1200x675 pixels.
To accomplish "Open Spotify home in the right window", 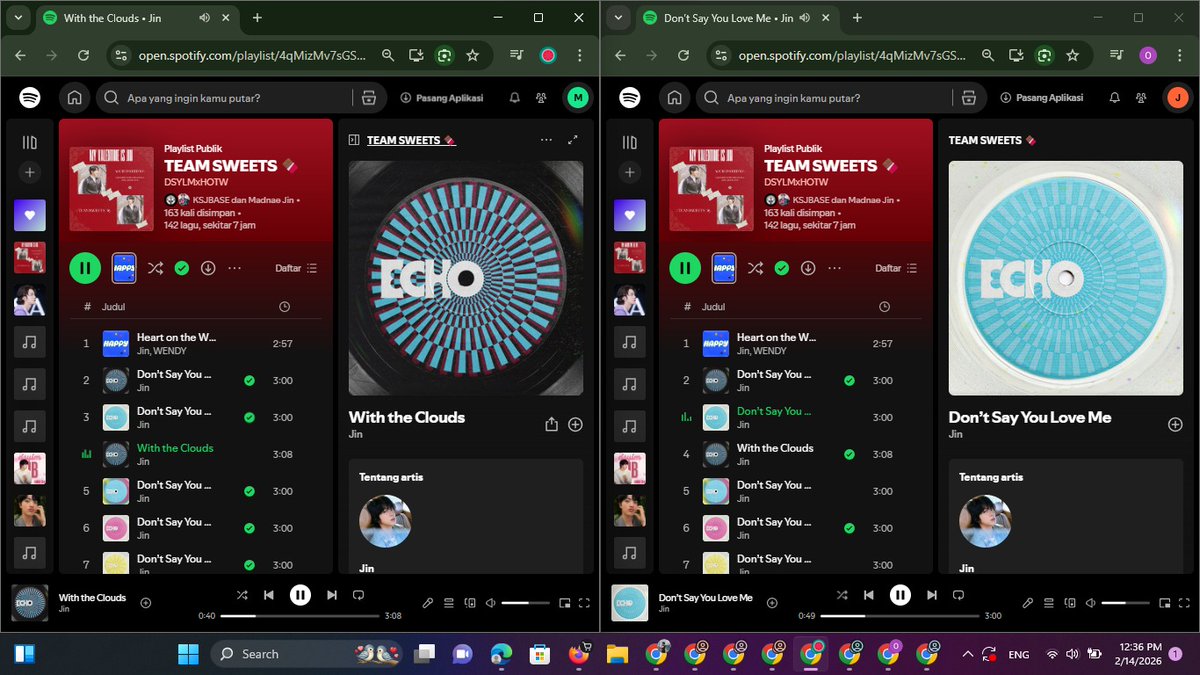I will (674, 98).
